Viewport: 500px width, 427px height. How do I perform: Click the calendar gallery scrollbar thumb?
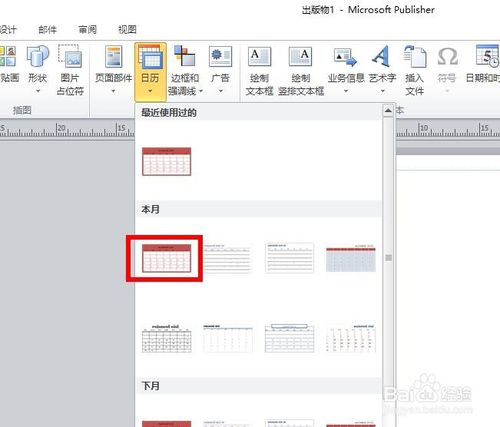pos(388,258)
